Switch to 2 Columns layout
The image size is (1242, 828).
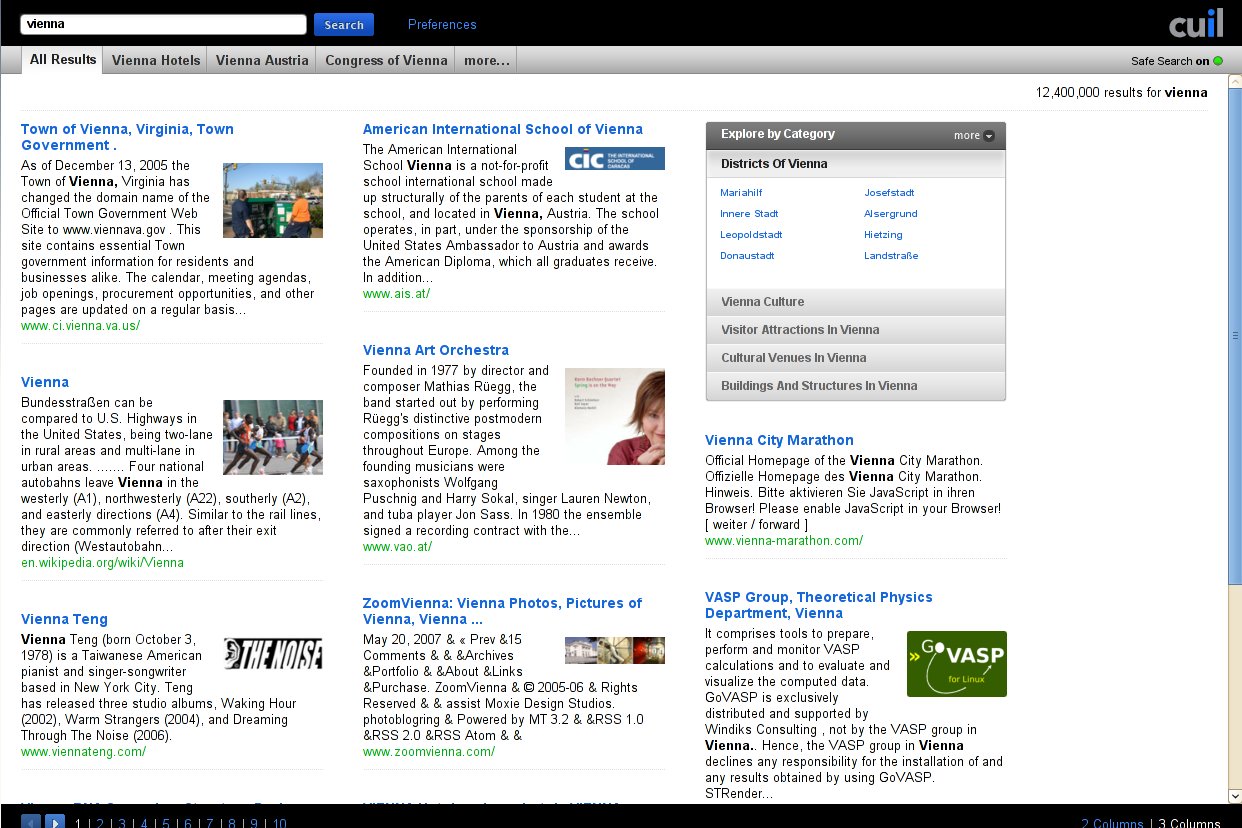1111,823
